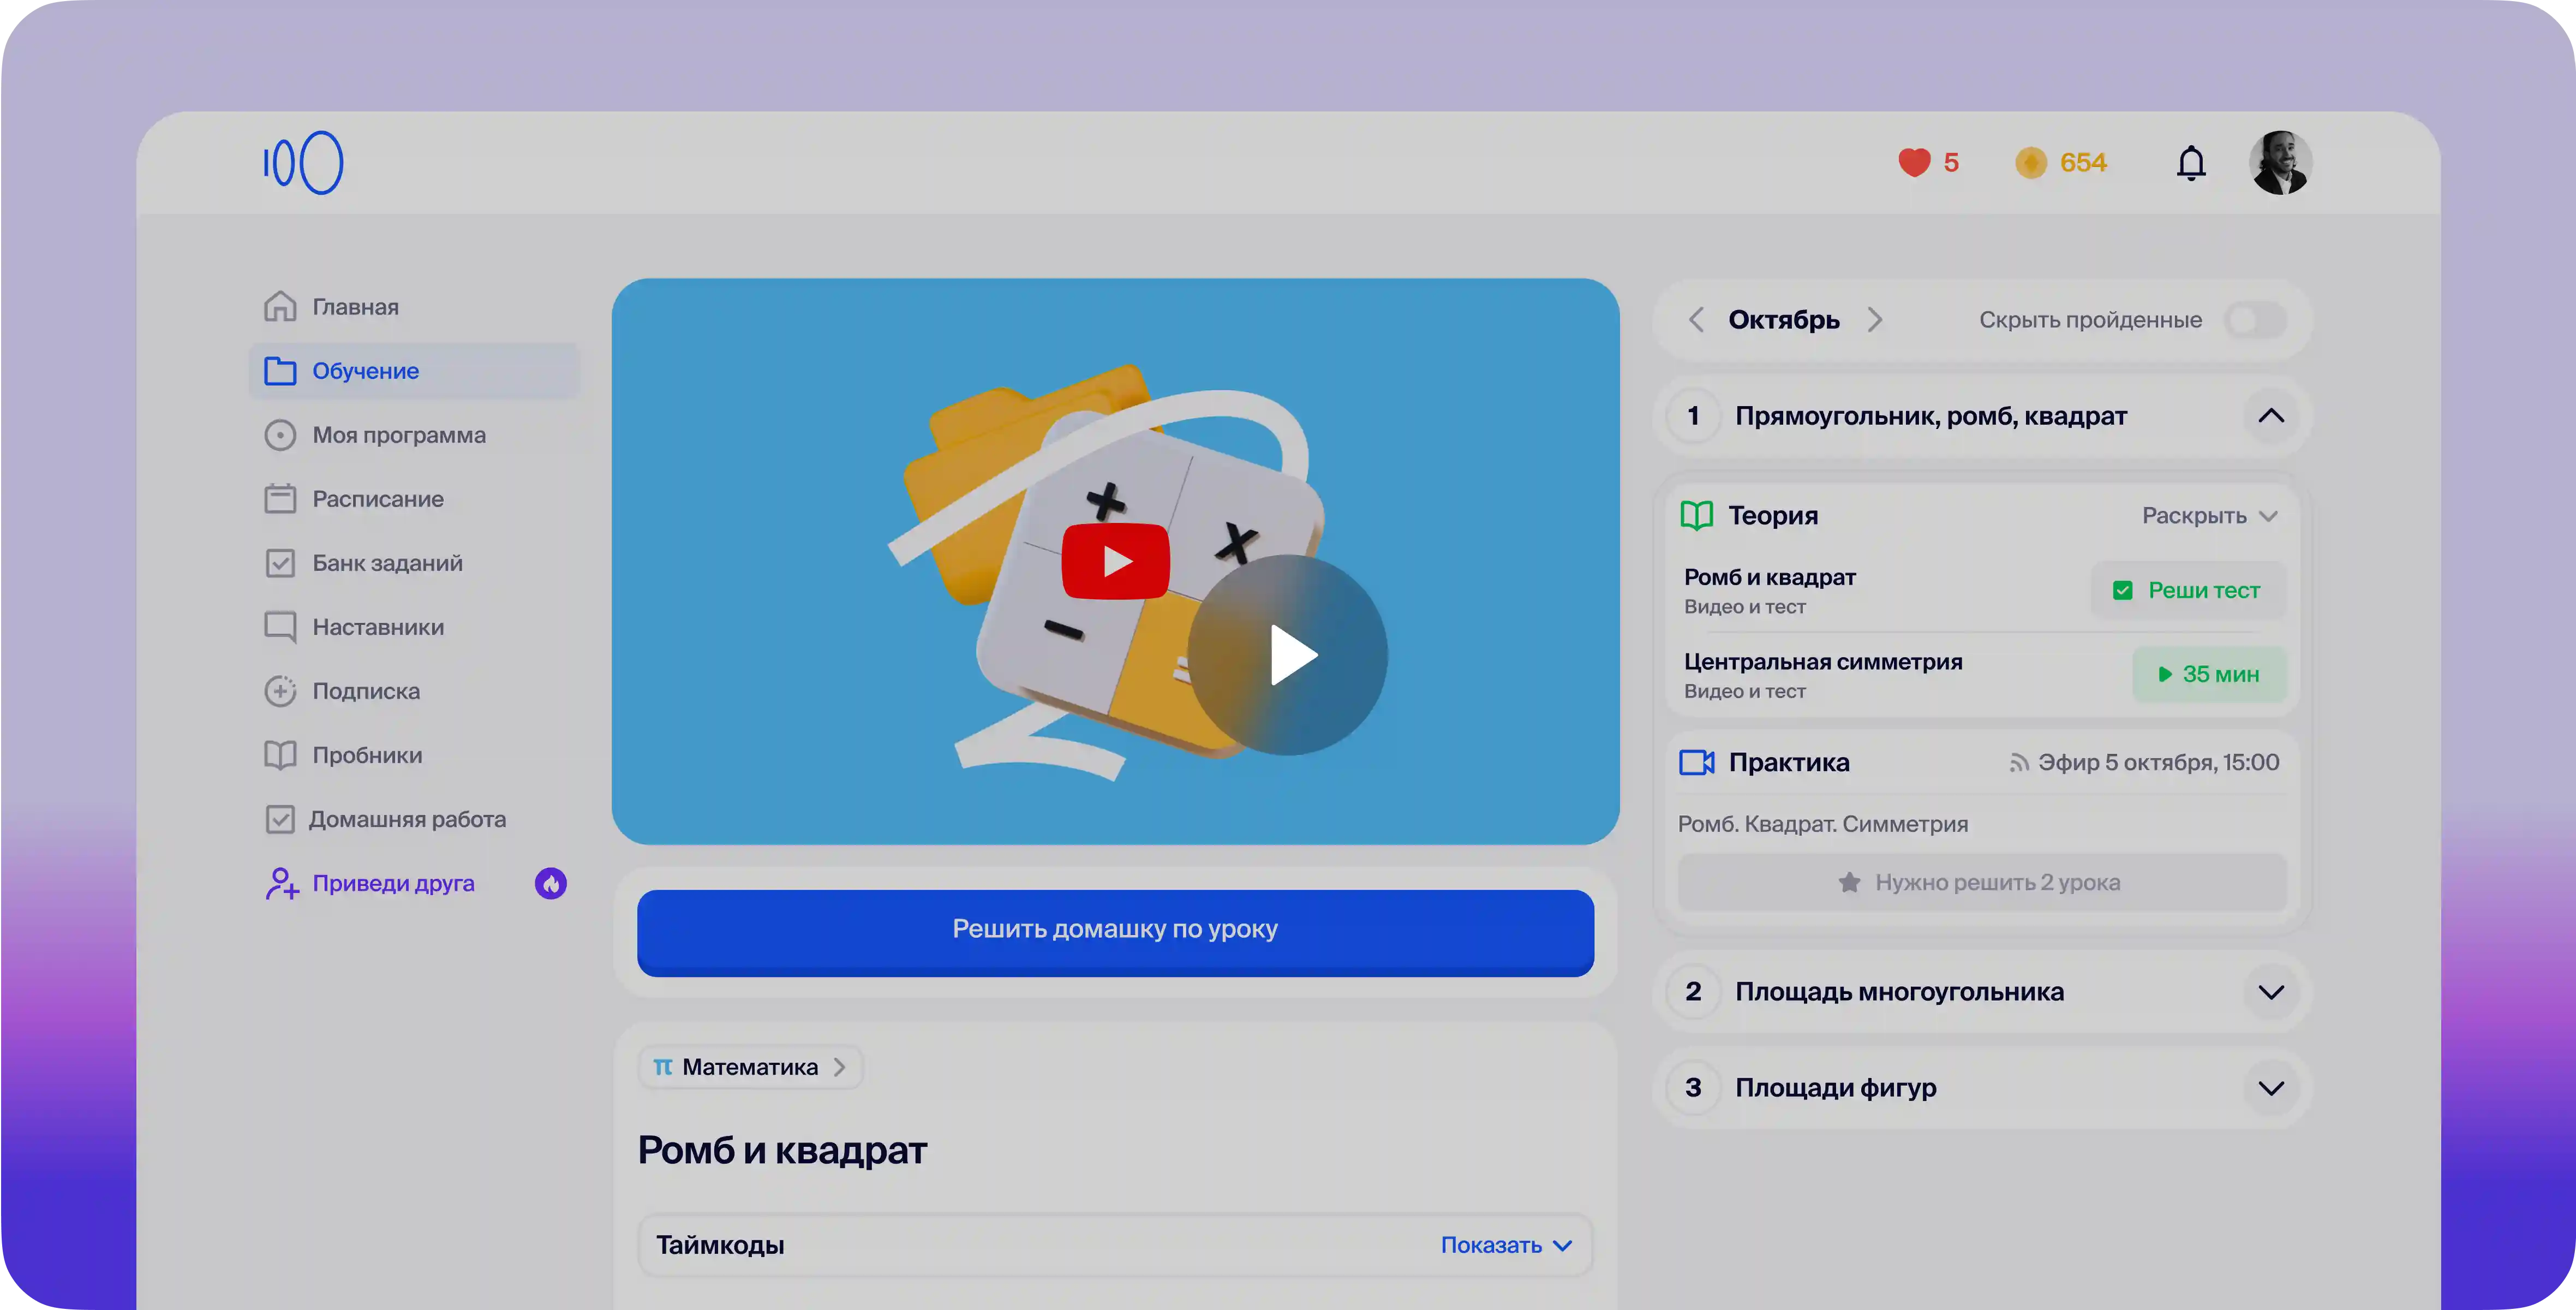This screenshot has width=2576, height=1310.
Task: Select the Обучение menu item
Action: tap(415, 371)
